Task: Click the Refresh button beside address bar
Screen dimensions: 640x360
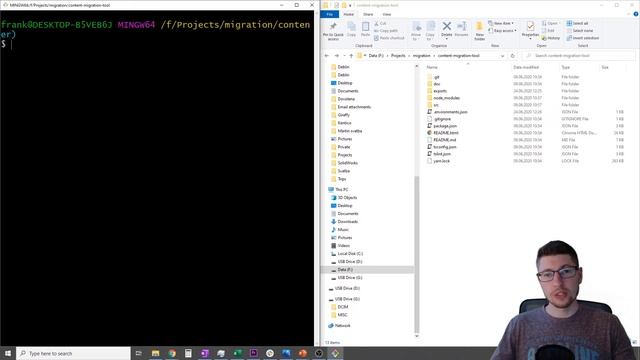Action: coord(513,56)
